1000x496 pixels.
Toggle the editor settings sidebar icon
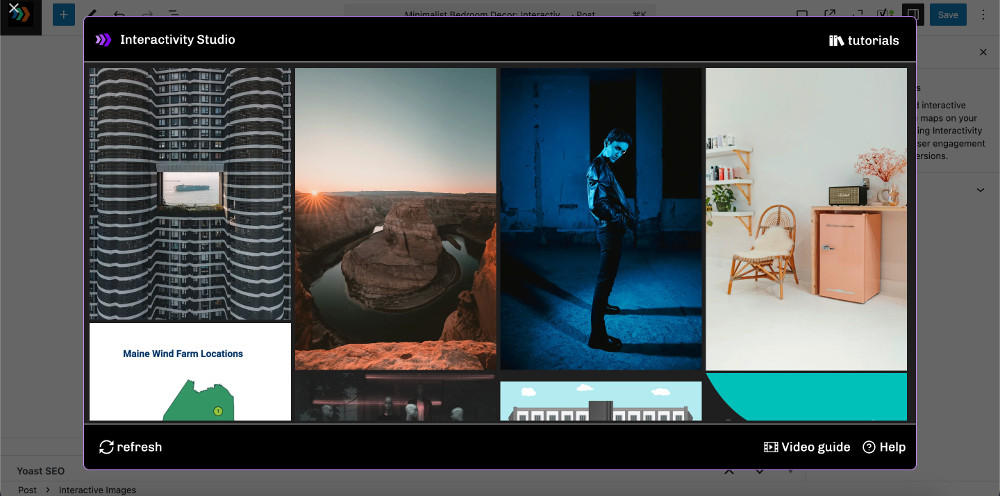[x=913, y=15]
